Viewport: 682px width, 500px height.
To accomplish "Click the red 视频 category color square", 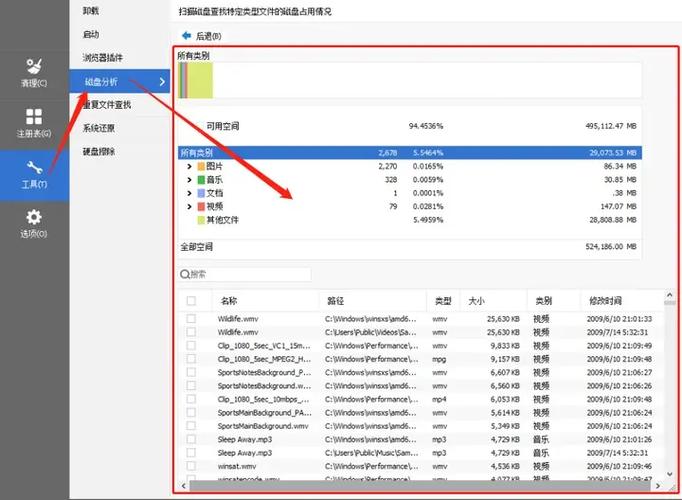I will click(x=201, y=207).
